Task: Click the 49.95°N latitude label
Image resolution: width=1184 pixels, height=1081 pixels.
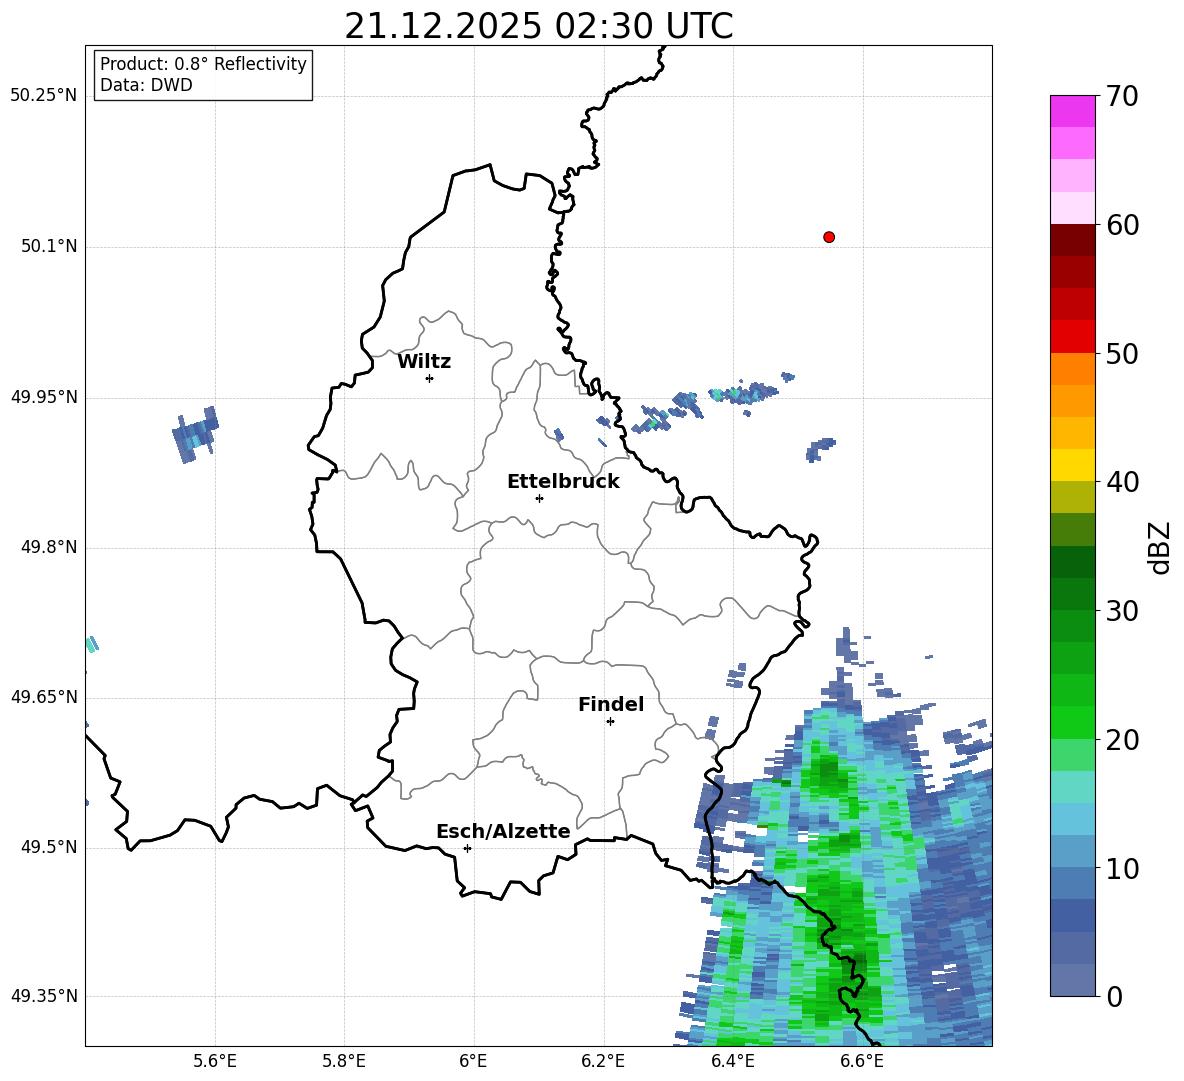Action: [x=44, y=396]
